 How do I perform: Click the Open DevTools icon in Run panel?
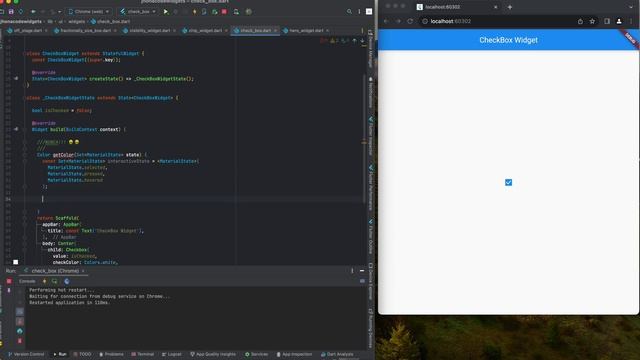pos(67,281)
